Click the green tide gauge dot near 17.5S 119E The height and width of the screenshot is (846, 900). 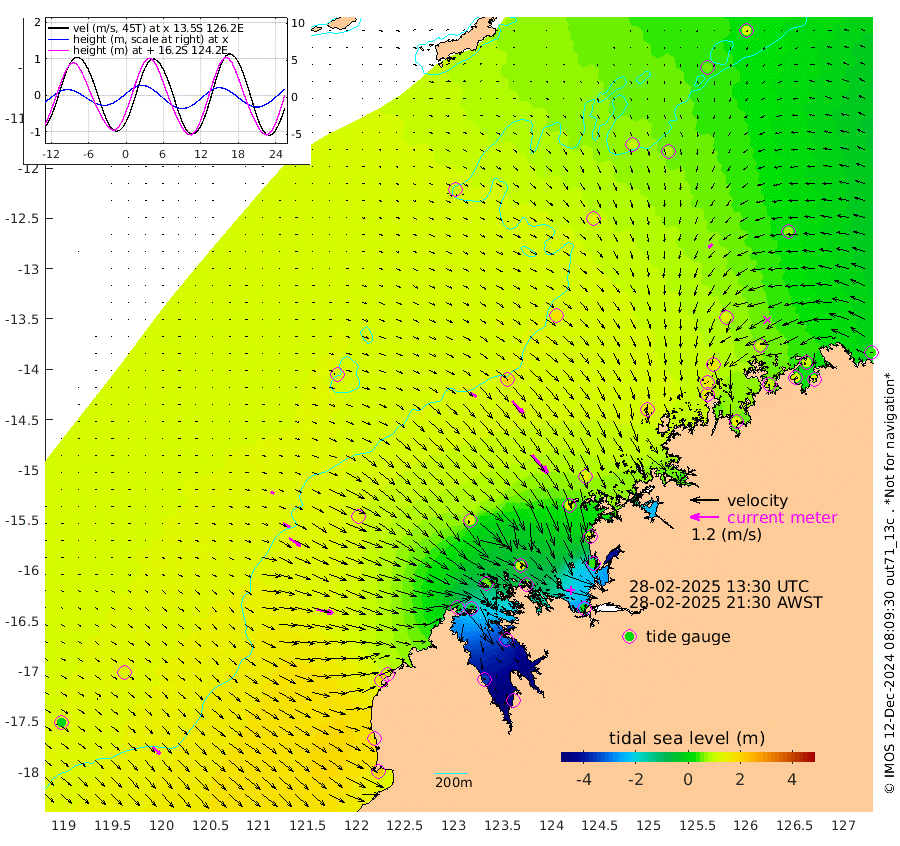61,722
